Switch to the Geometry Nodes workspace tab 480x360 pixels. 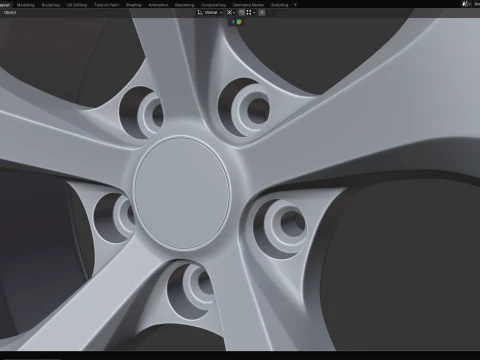click(248, 5)
